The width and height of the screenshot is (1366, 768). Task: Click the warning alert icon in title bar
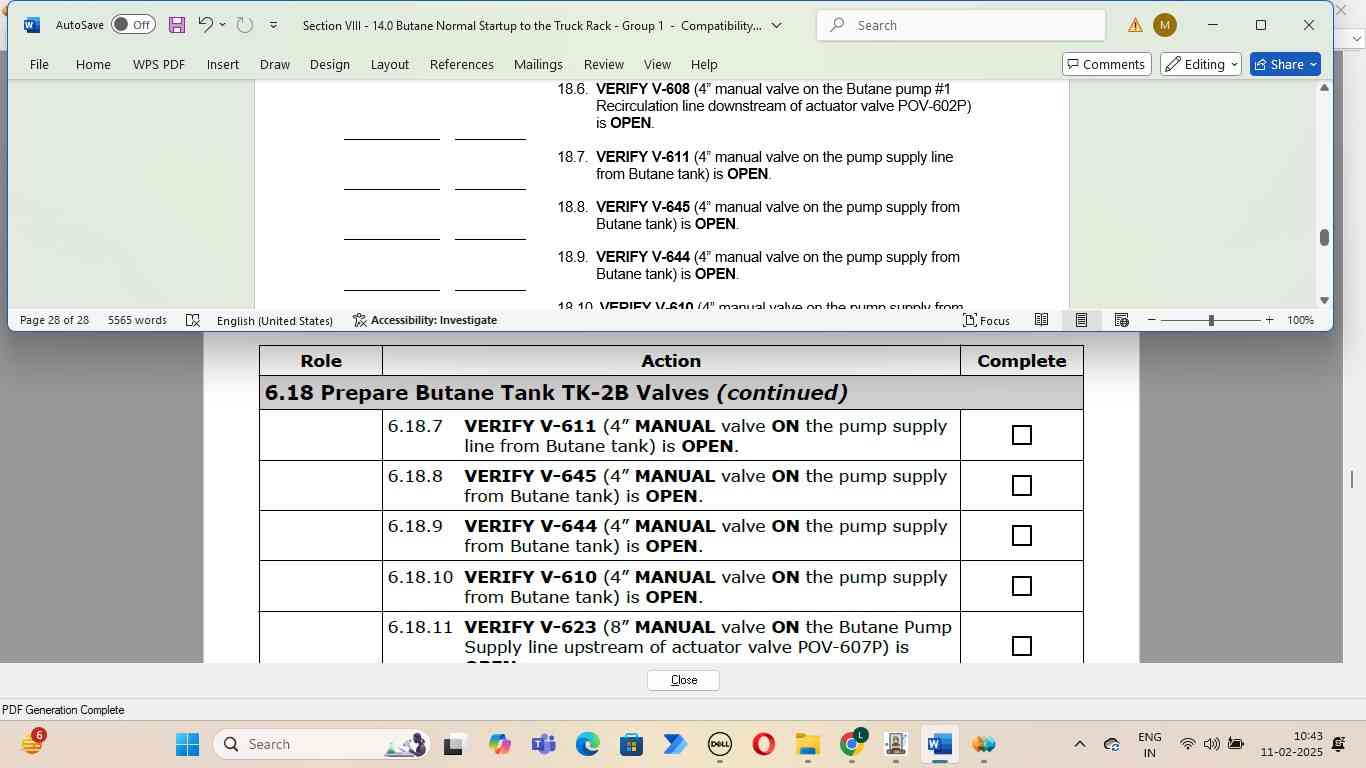click(x=1135, y=25)
